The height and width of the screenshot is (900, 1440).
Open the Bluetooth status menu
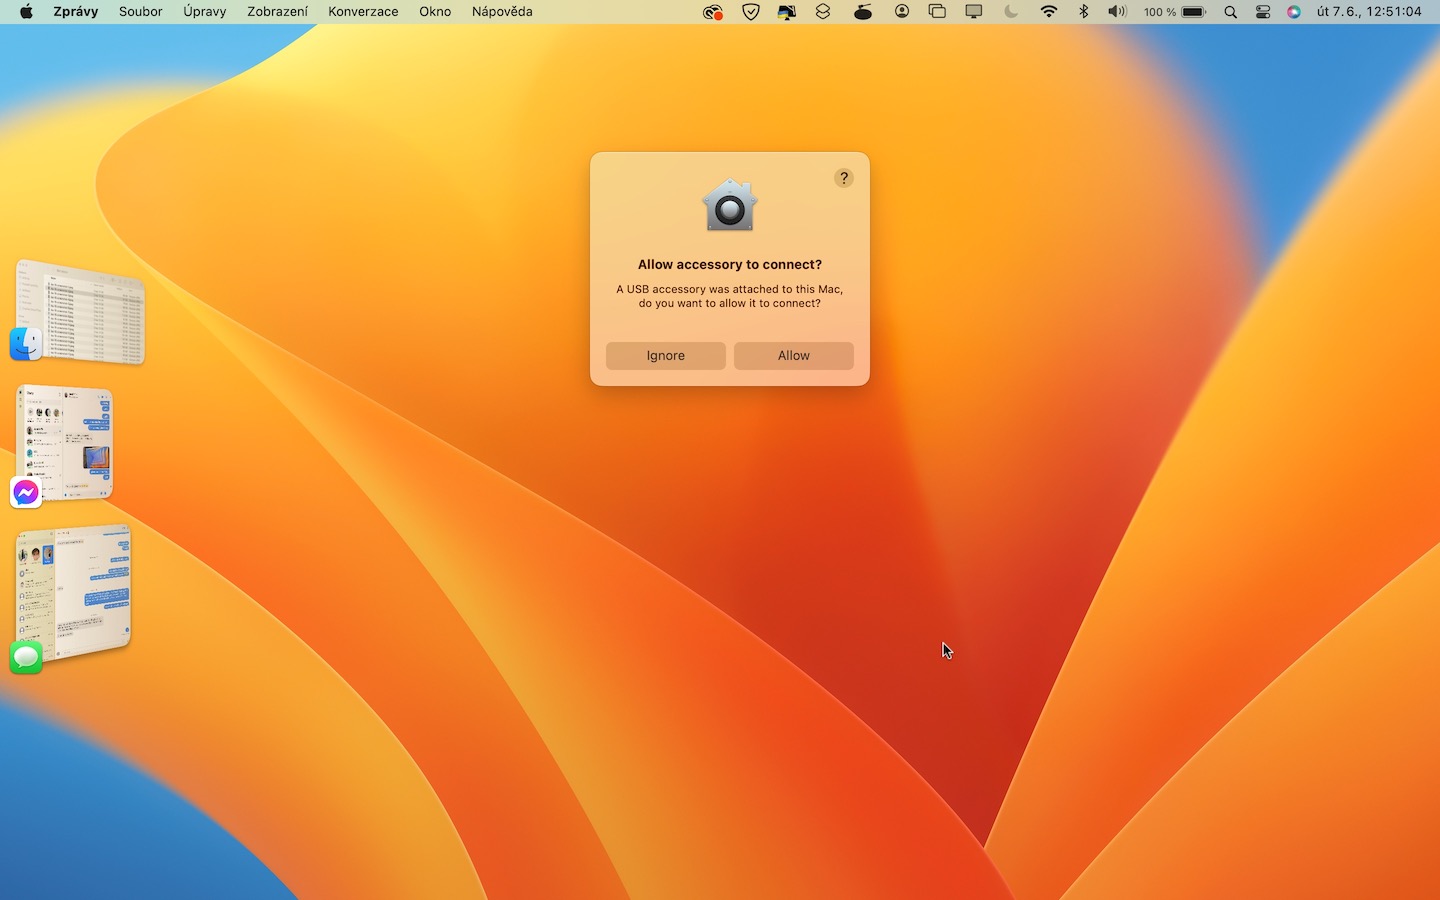[x=1083, y=12]
